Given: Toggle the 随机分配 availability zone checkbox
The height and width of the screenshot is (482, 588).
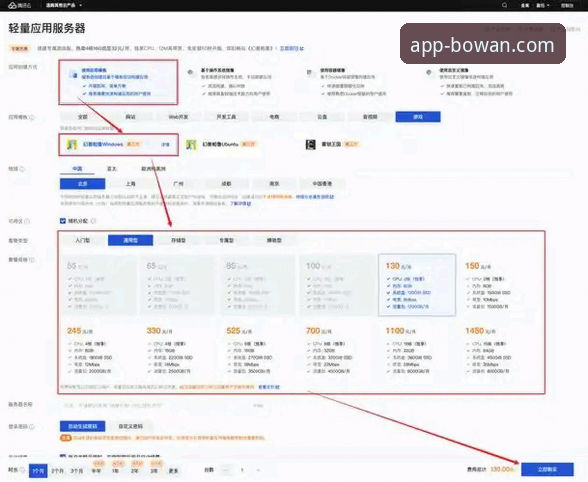Looking at the screenshot, I should 63,221.
